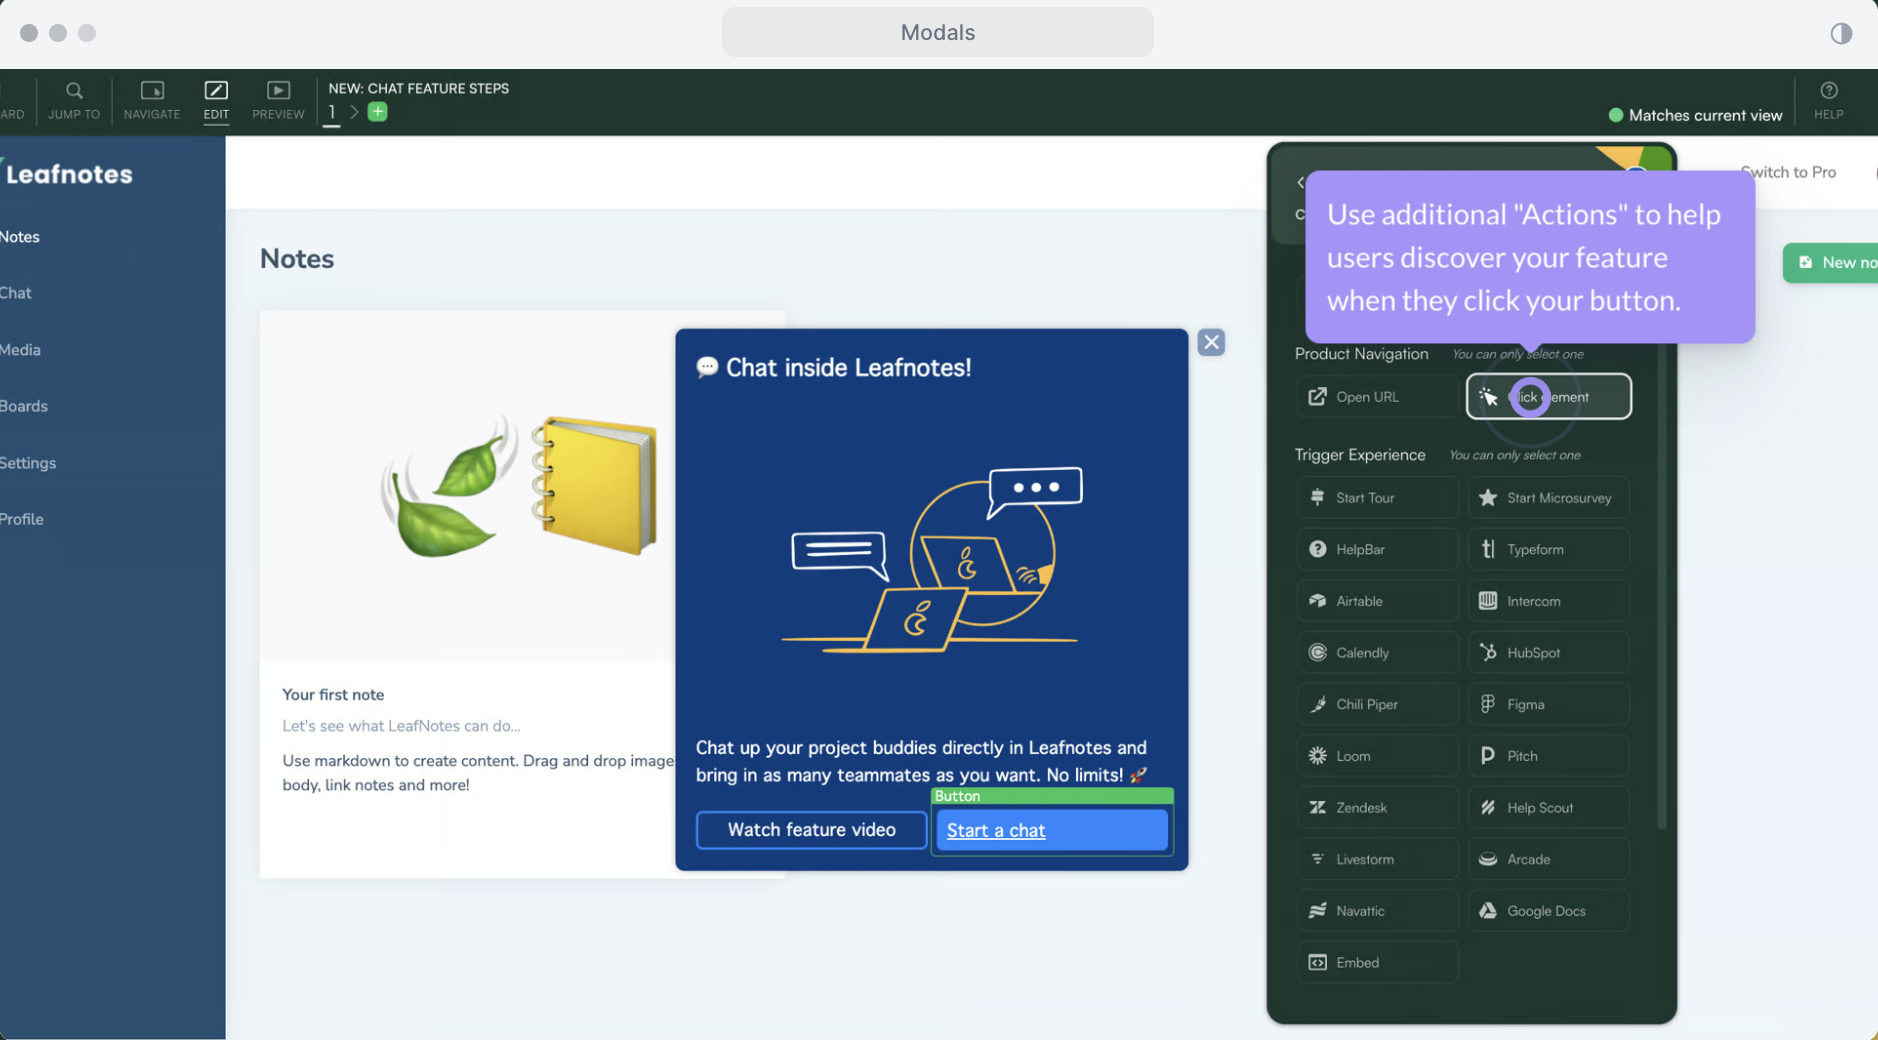Click the Switch to Pro link
Viewport: 1878px width, 1040px height.
click(x=1788, y=172)
